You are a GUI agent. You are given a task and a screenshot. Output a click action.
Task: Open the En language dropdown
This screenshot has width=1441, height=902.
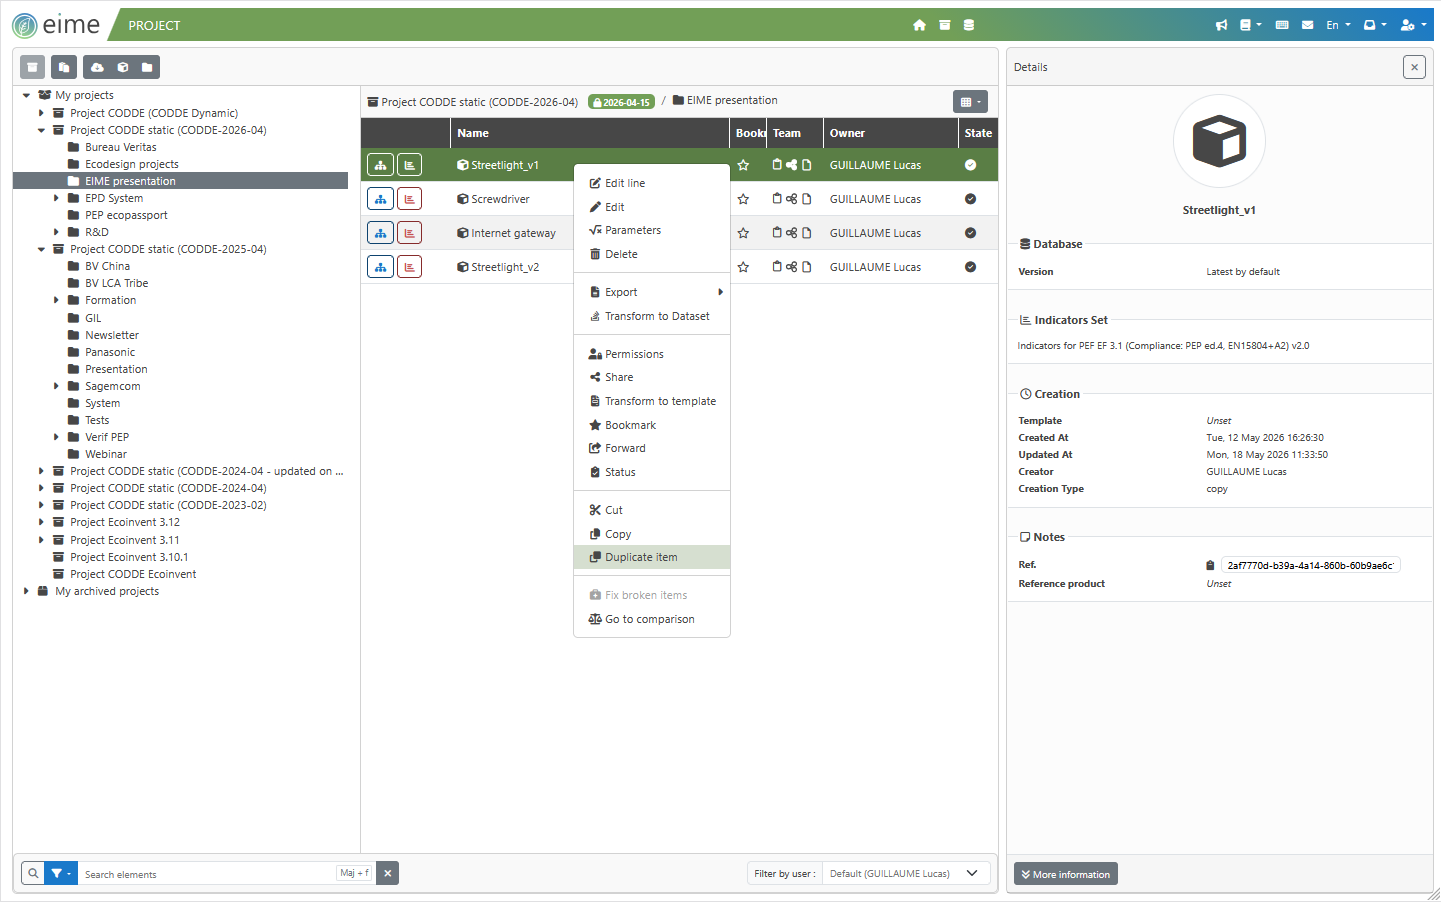pyautogui.click(x=1338, y=25)
